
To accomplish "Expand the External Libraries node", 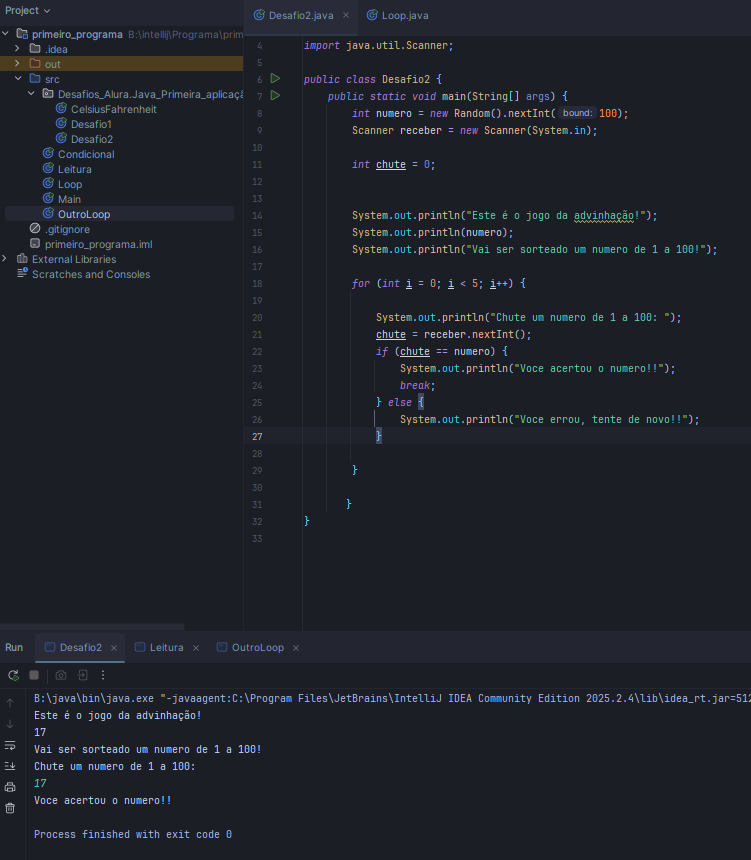I will click(x=5, y=259).
